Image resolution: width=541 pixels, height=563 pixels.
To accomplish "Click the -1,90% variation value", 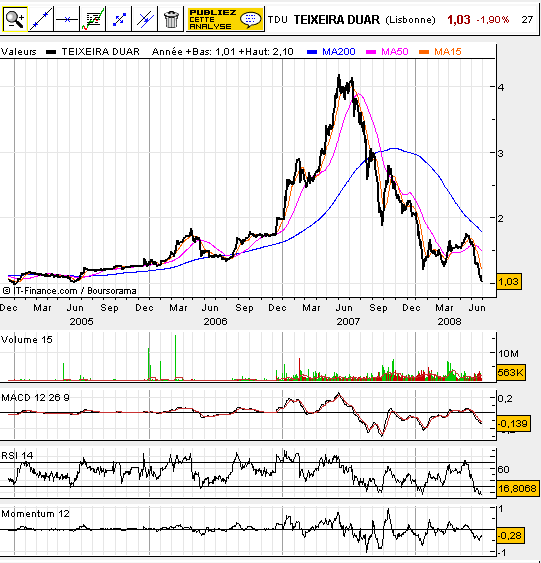I will tap(493, 20).
